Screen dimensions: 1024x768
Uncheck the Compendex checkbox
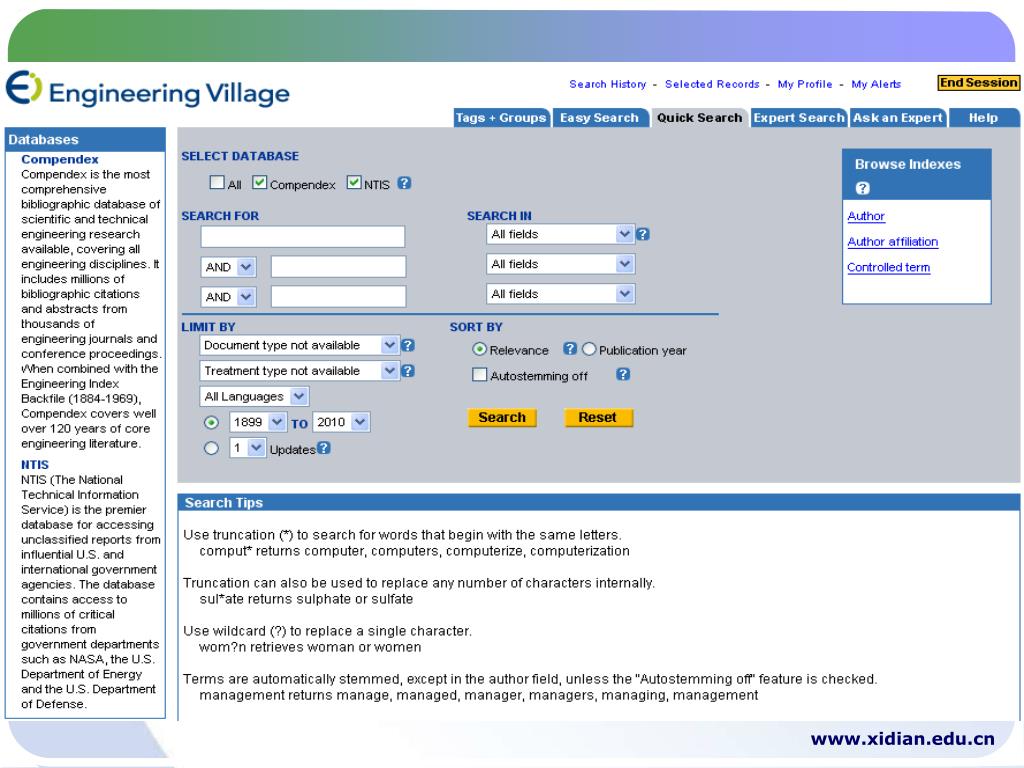[259, 182]
